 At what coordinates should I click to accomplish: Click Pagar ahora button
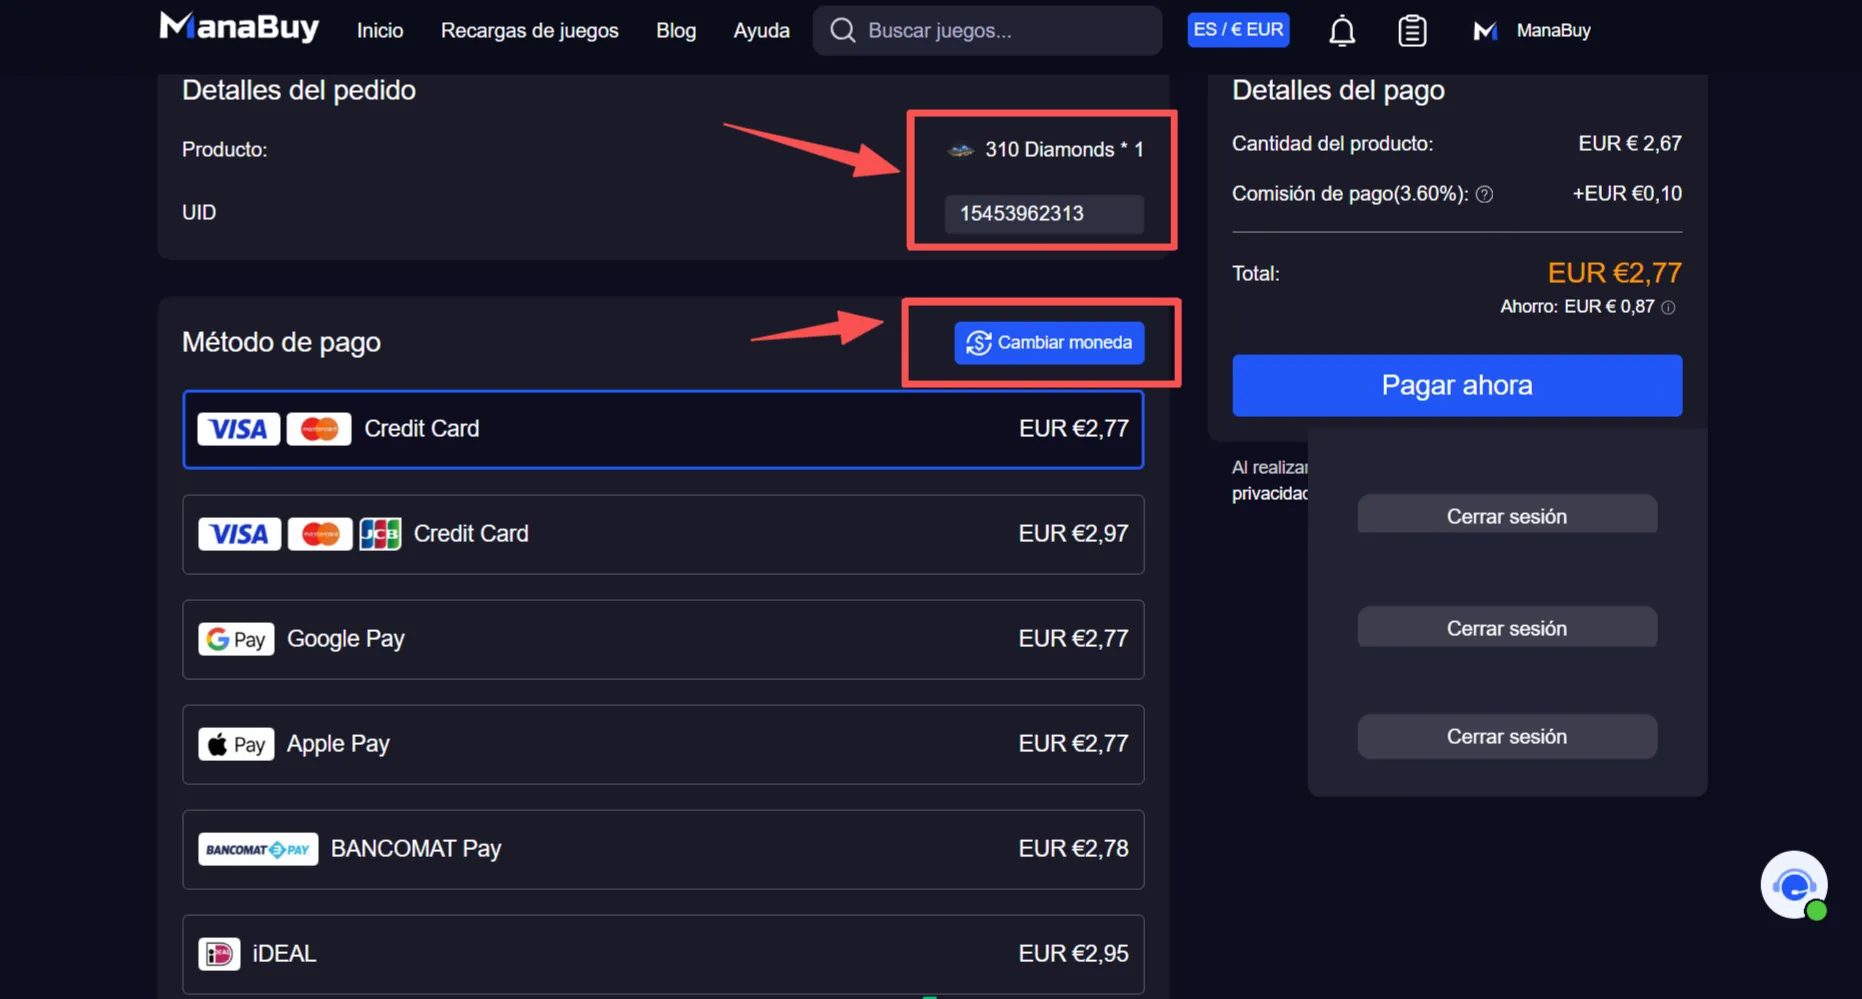point(1457,385)
